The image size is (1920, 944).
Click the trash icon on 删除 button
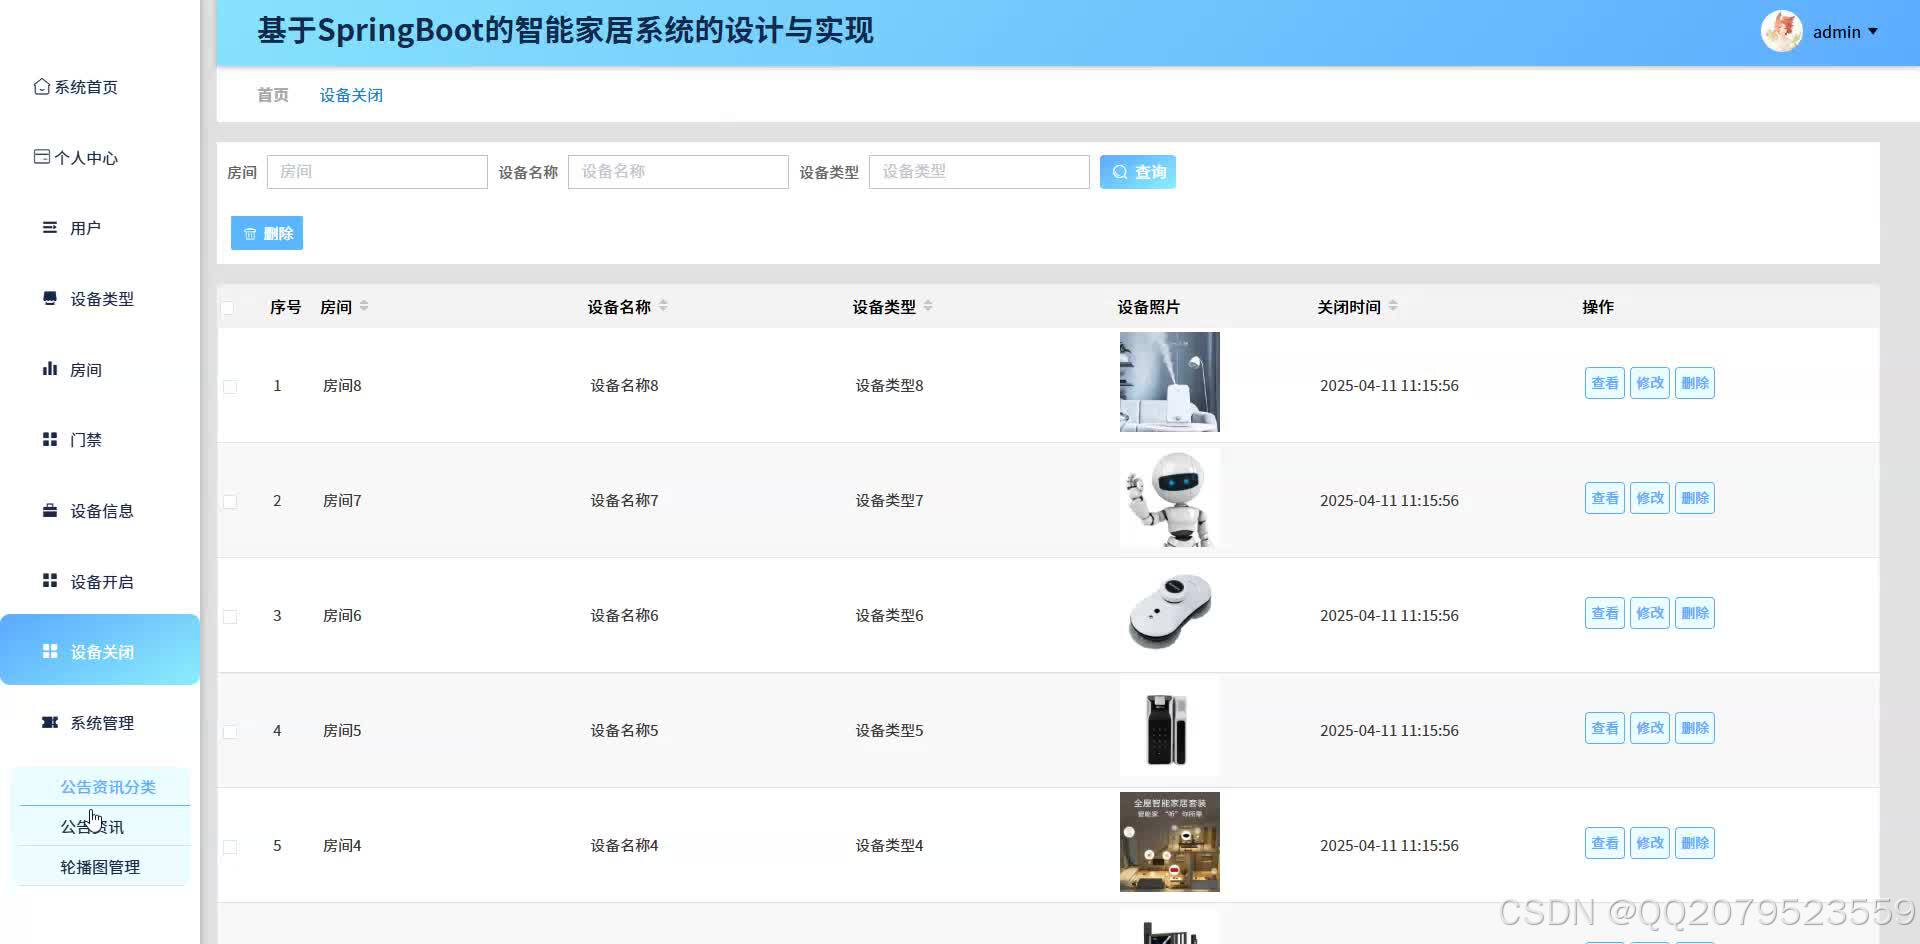point(250,233)
